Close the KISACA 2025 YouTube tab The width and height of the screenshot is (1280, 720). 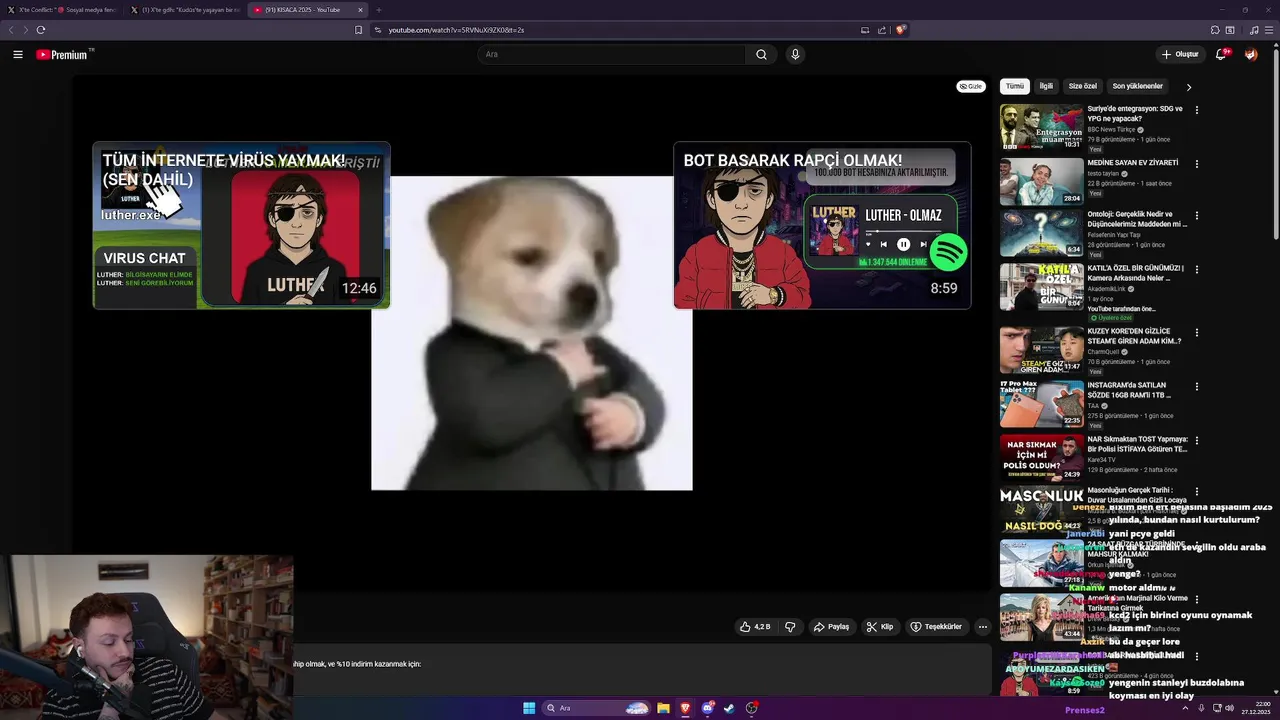(x=361, y=10)
